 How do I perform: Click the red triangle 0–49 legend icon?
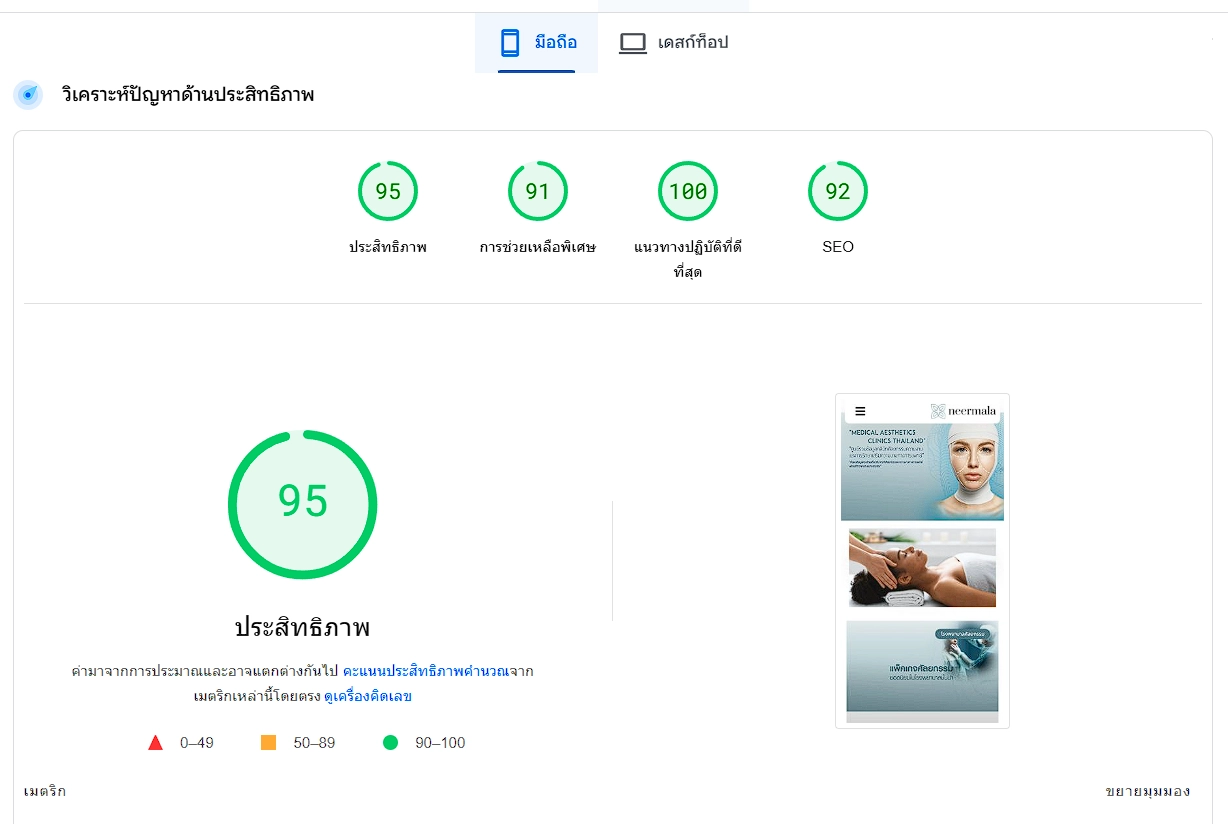click(x=155, y=743)
